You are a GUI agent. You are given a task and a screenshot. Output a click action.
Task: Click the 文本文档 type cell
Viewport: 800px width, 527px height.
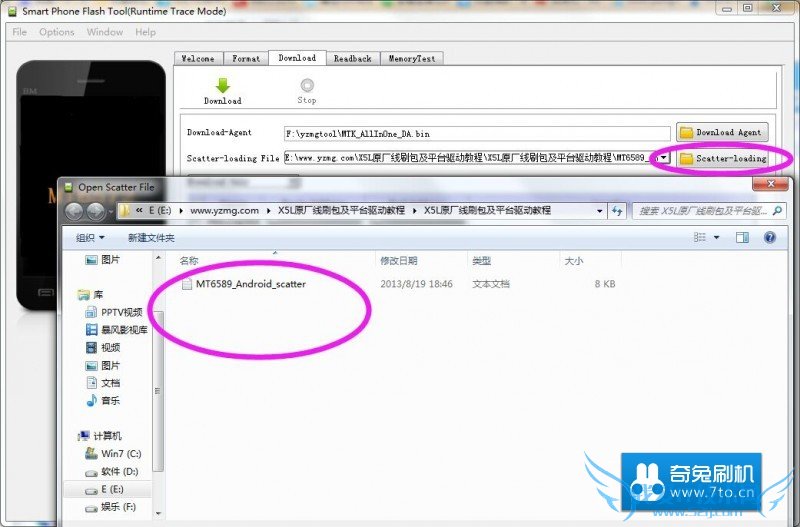click(x=490, y=284)
